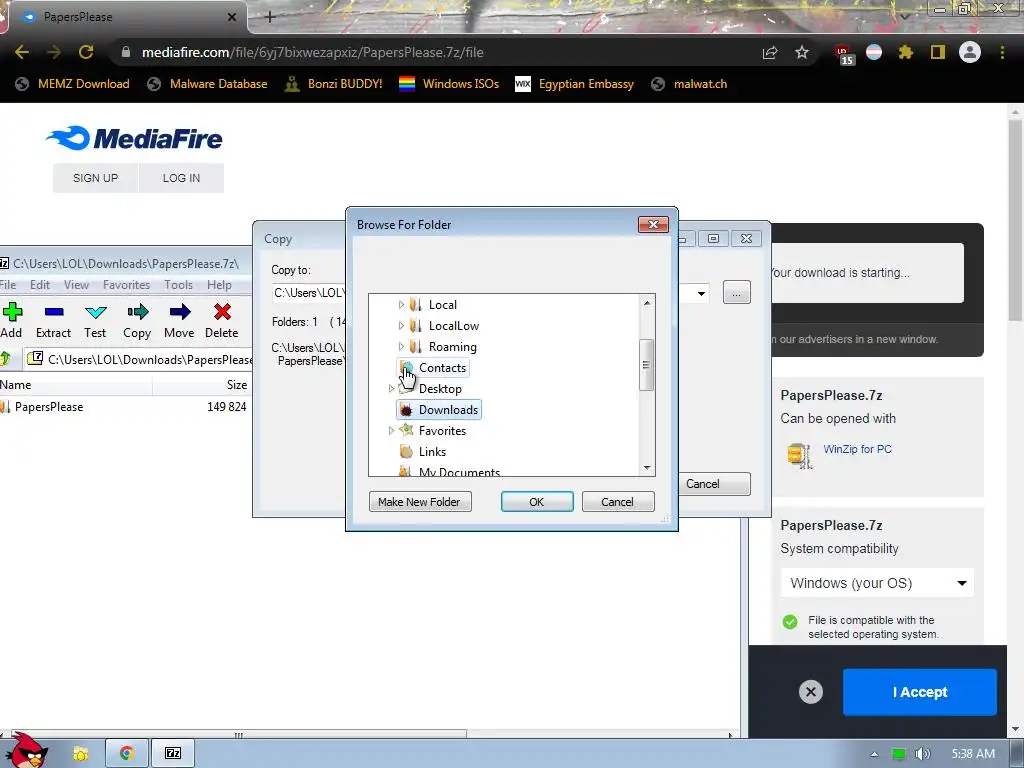Click the Chrome address bar URL
Screen dimensions: 1024x768
click(313, 52)
